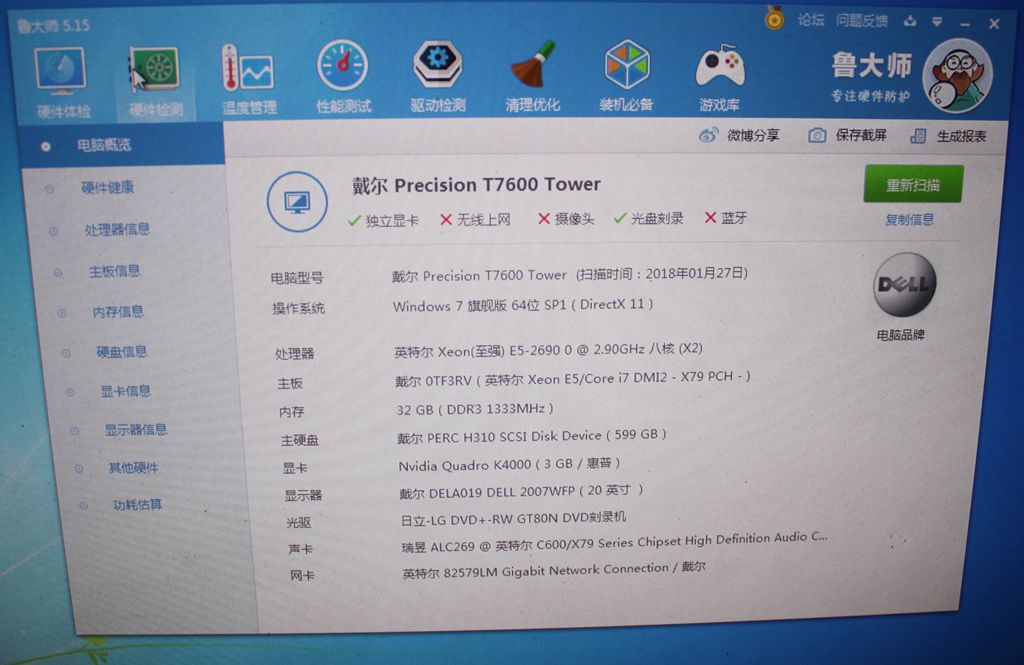The image size is (1024, 665).
Task: Click the PERC H310 SCSI disk value
Action: click(x=532, y=436)
